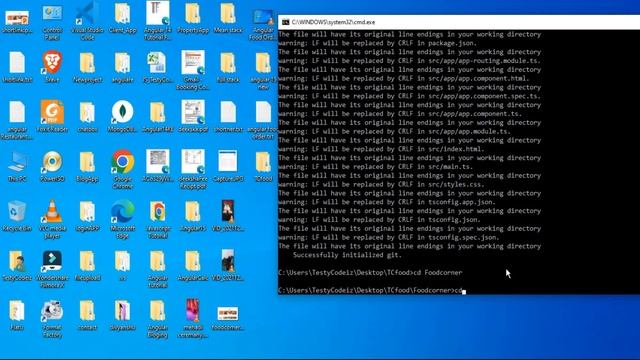Open the Angular14 Tutorial PDF file
The height and width of the screenshot is (360, 640).
(x=158, y=21)
